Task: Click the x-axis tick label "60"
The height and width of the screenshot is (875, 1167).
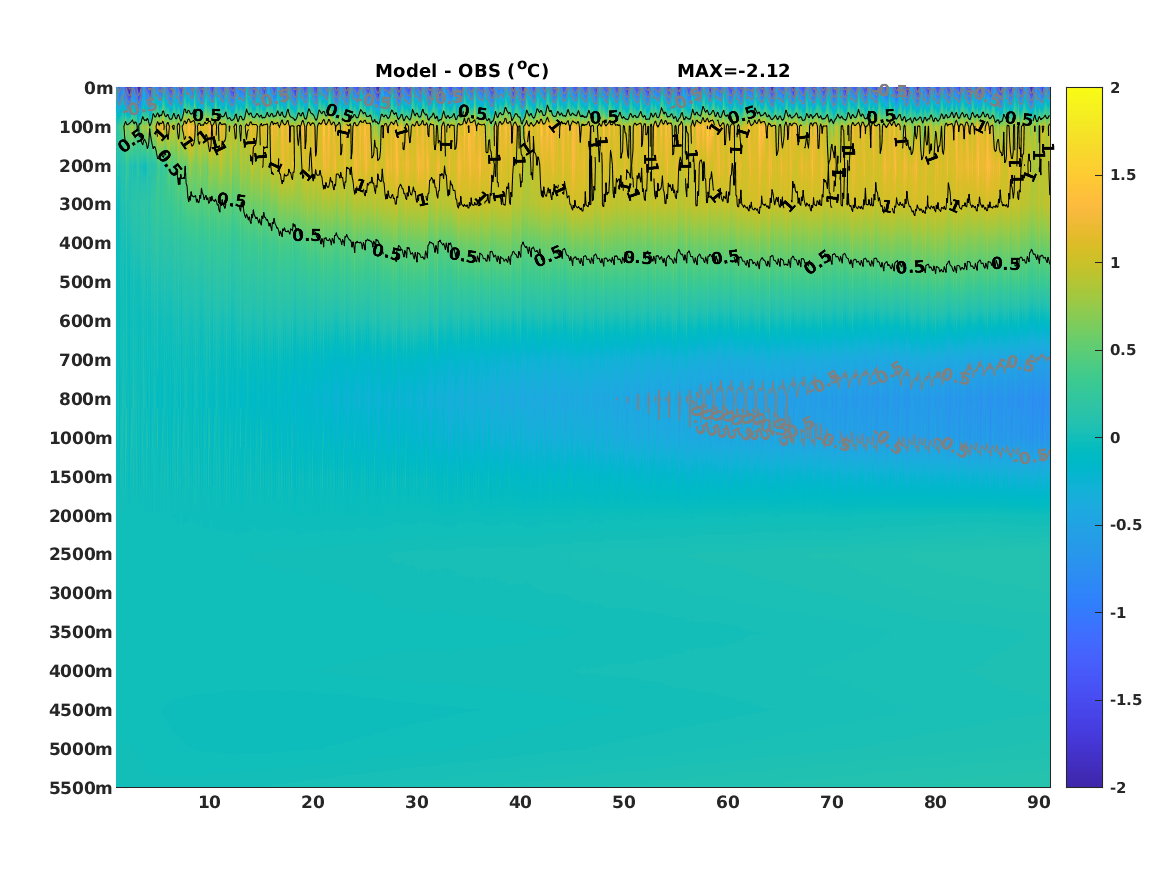Action: [x=728, y=802]
